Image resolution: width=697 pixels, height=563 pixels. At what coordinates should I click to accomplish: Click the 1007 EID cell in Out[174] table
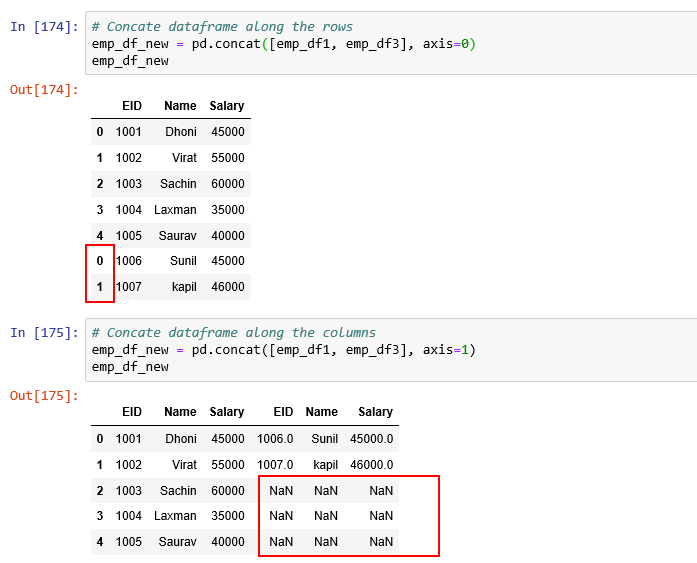point(129,287)
